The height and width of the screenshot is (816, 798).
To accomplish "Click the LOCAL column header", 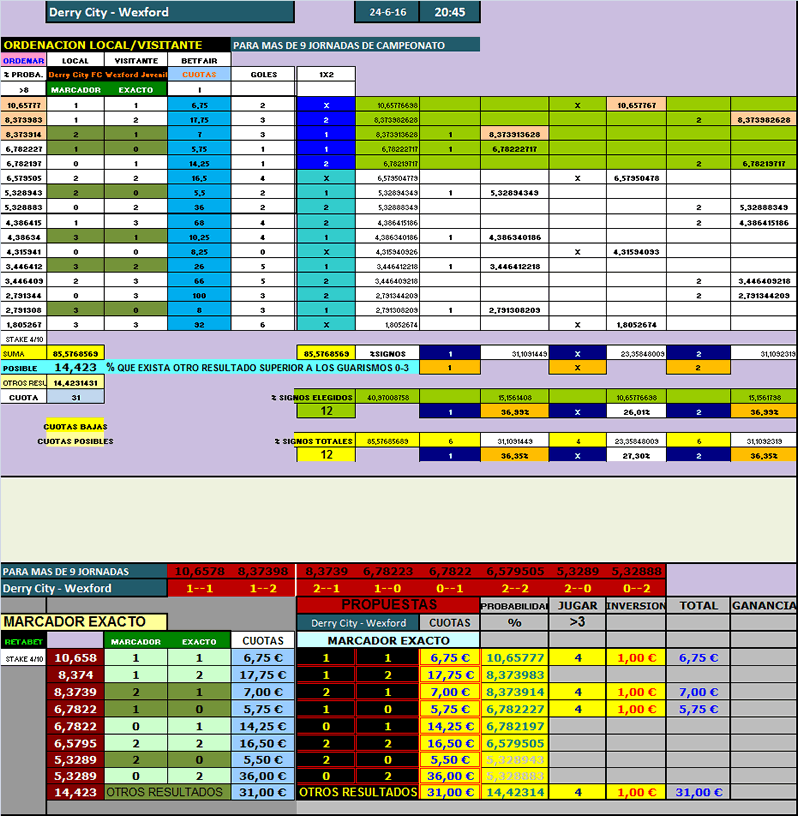I will 75,60.
